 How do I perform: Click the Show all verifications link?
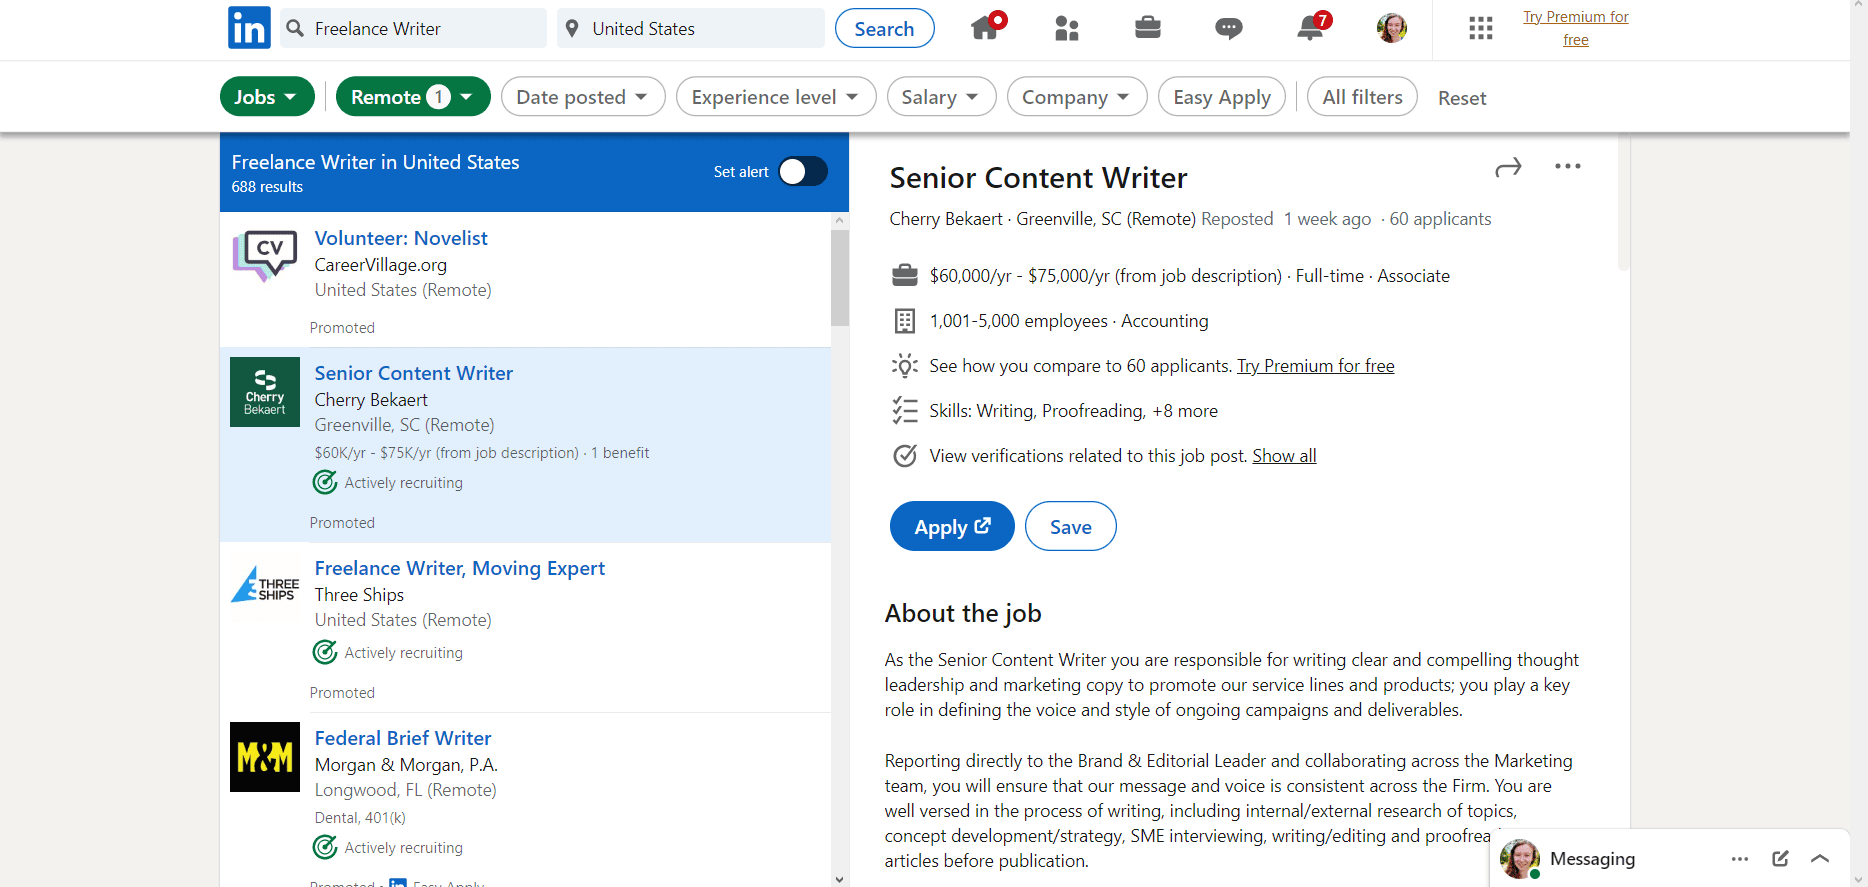coord(1284,456)
